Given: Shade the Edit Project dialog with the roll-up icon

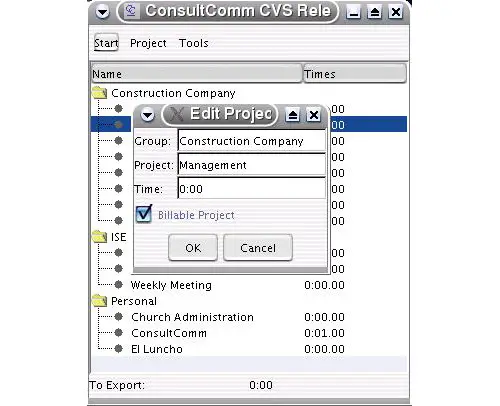Looking at the screenshot, I should pos(293,115).
